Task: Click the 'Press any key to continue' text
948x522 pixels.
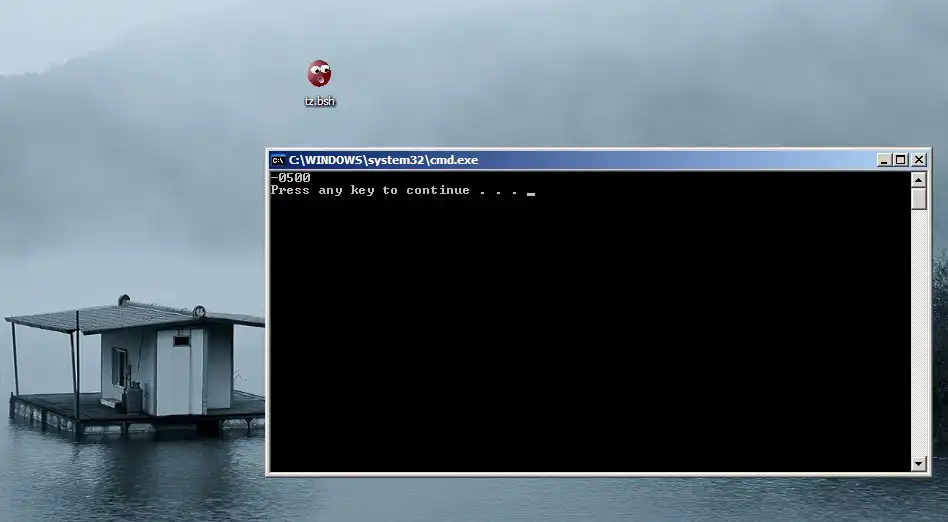Action: coord(370,191)
